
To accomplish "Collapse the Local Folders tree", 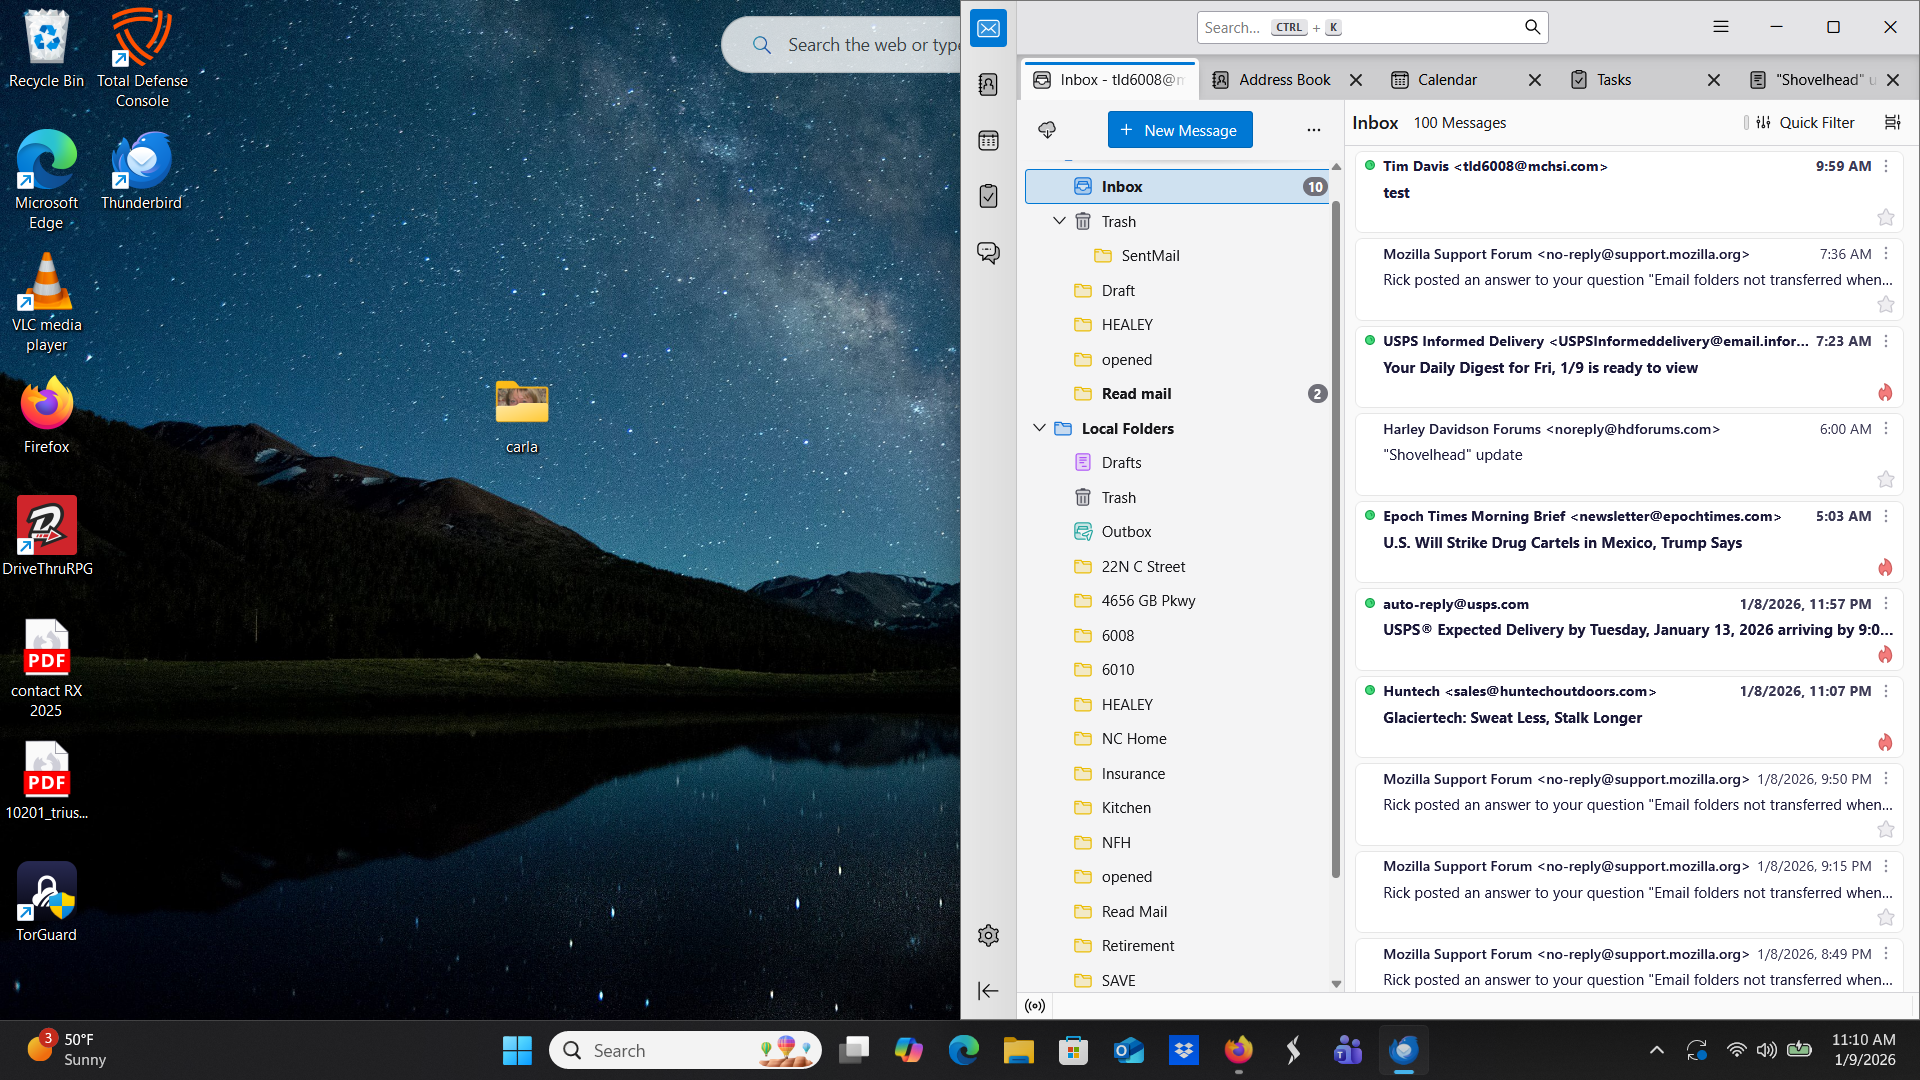I will tap(1039, 428).
